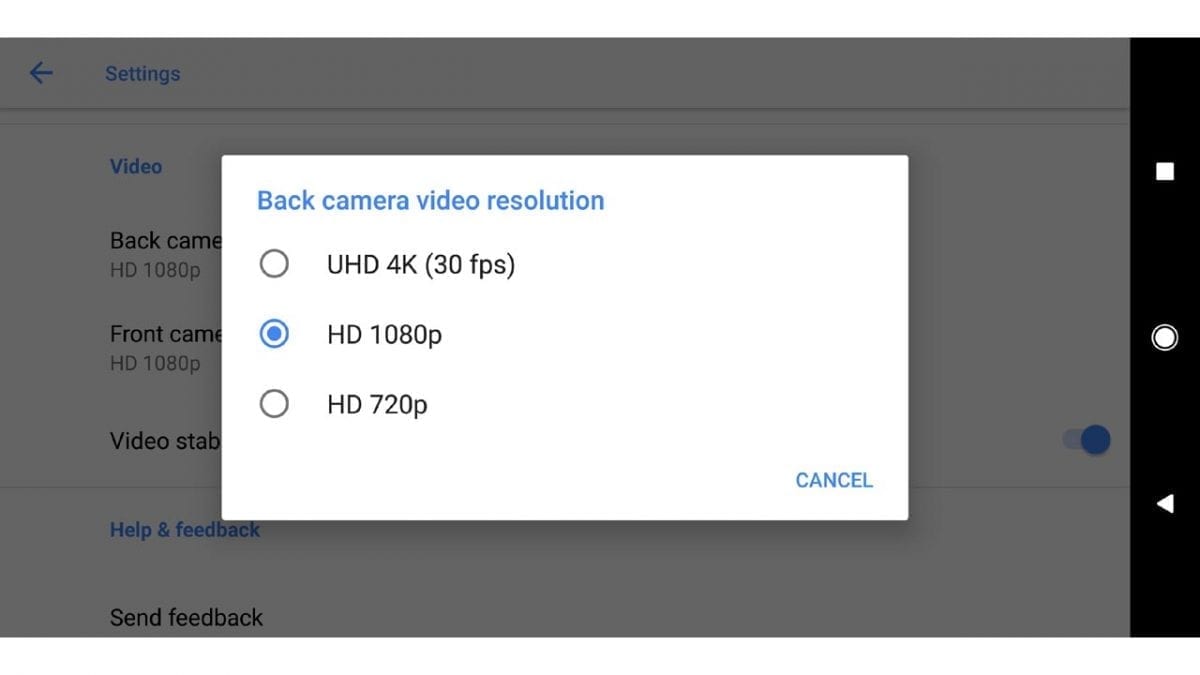
Task: Tap the Back camera video resolution title
Action: click(x=431, y=200)
